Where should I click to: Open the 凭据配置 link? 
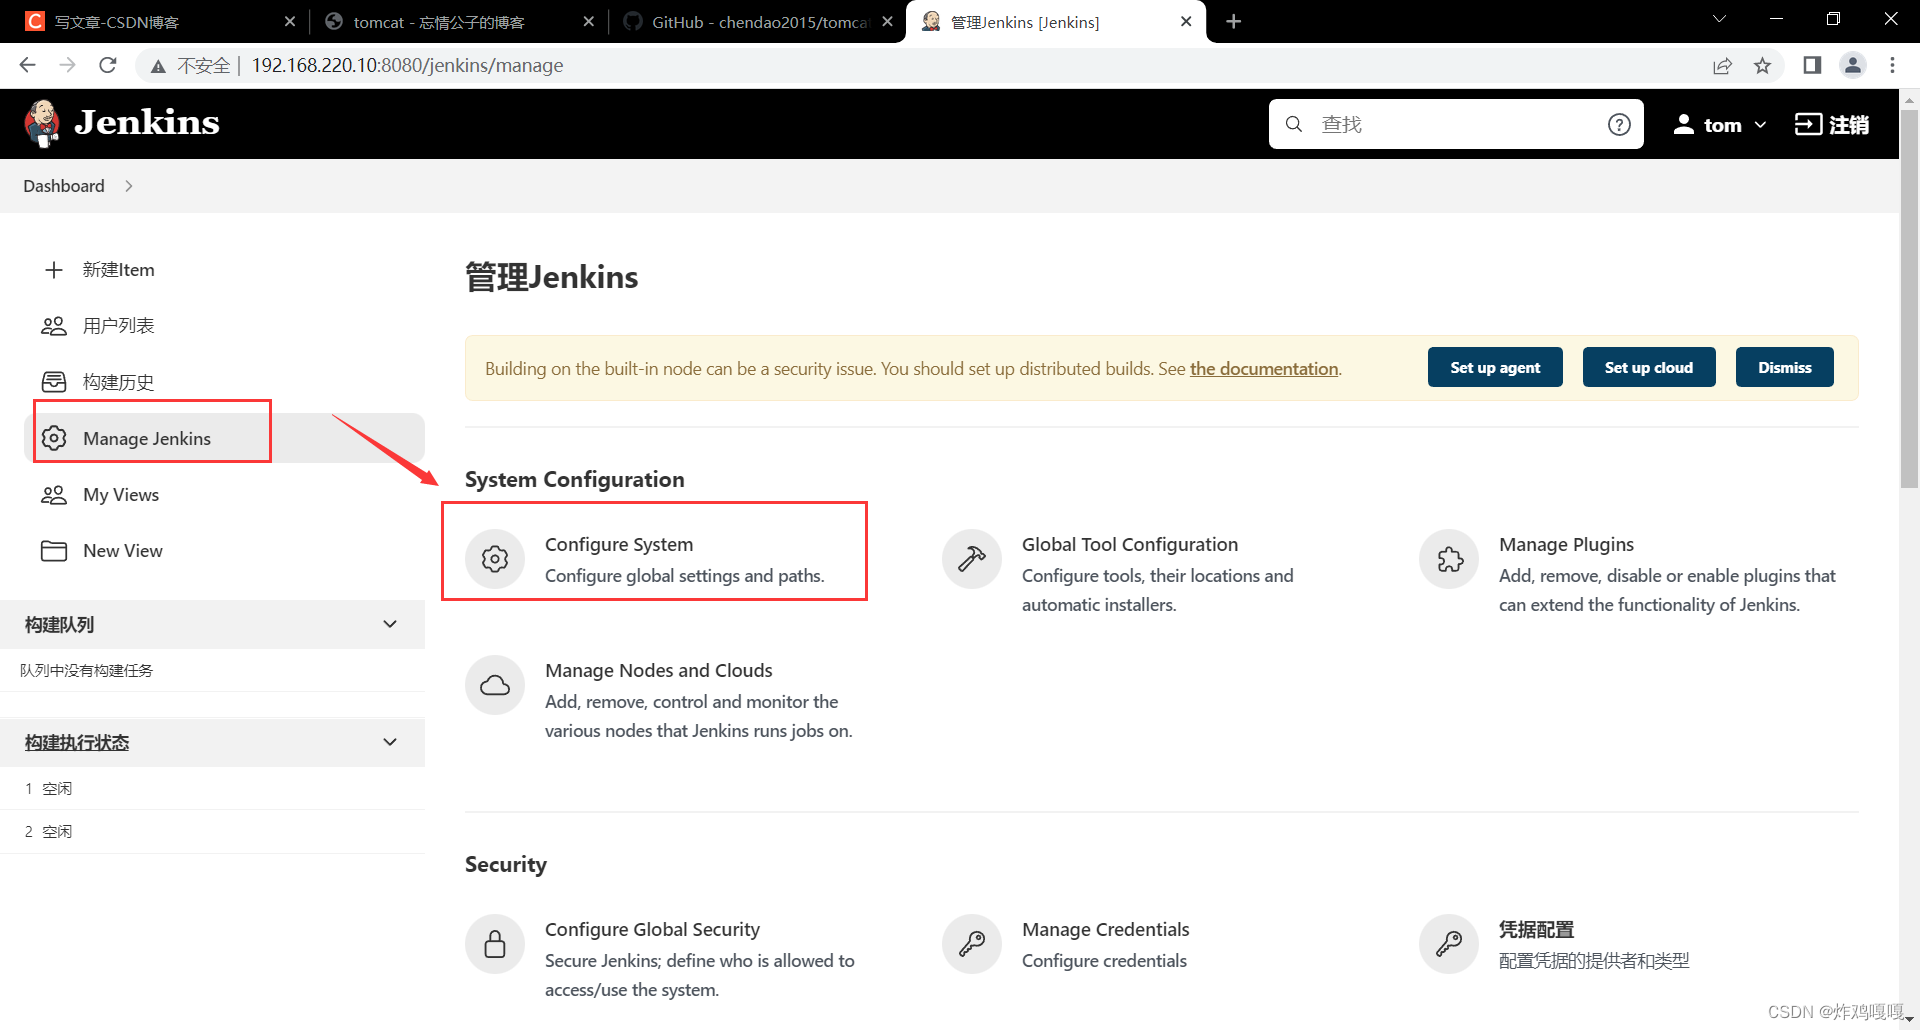click(1536, 930)
